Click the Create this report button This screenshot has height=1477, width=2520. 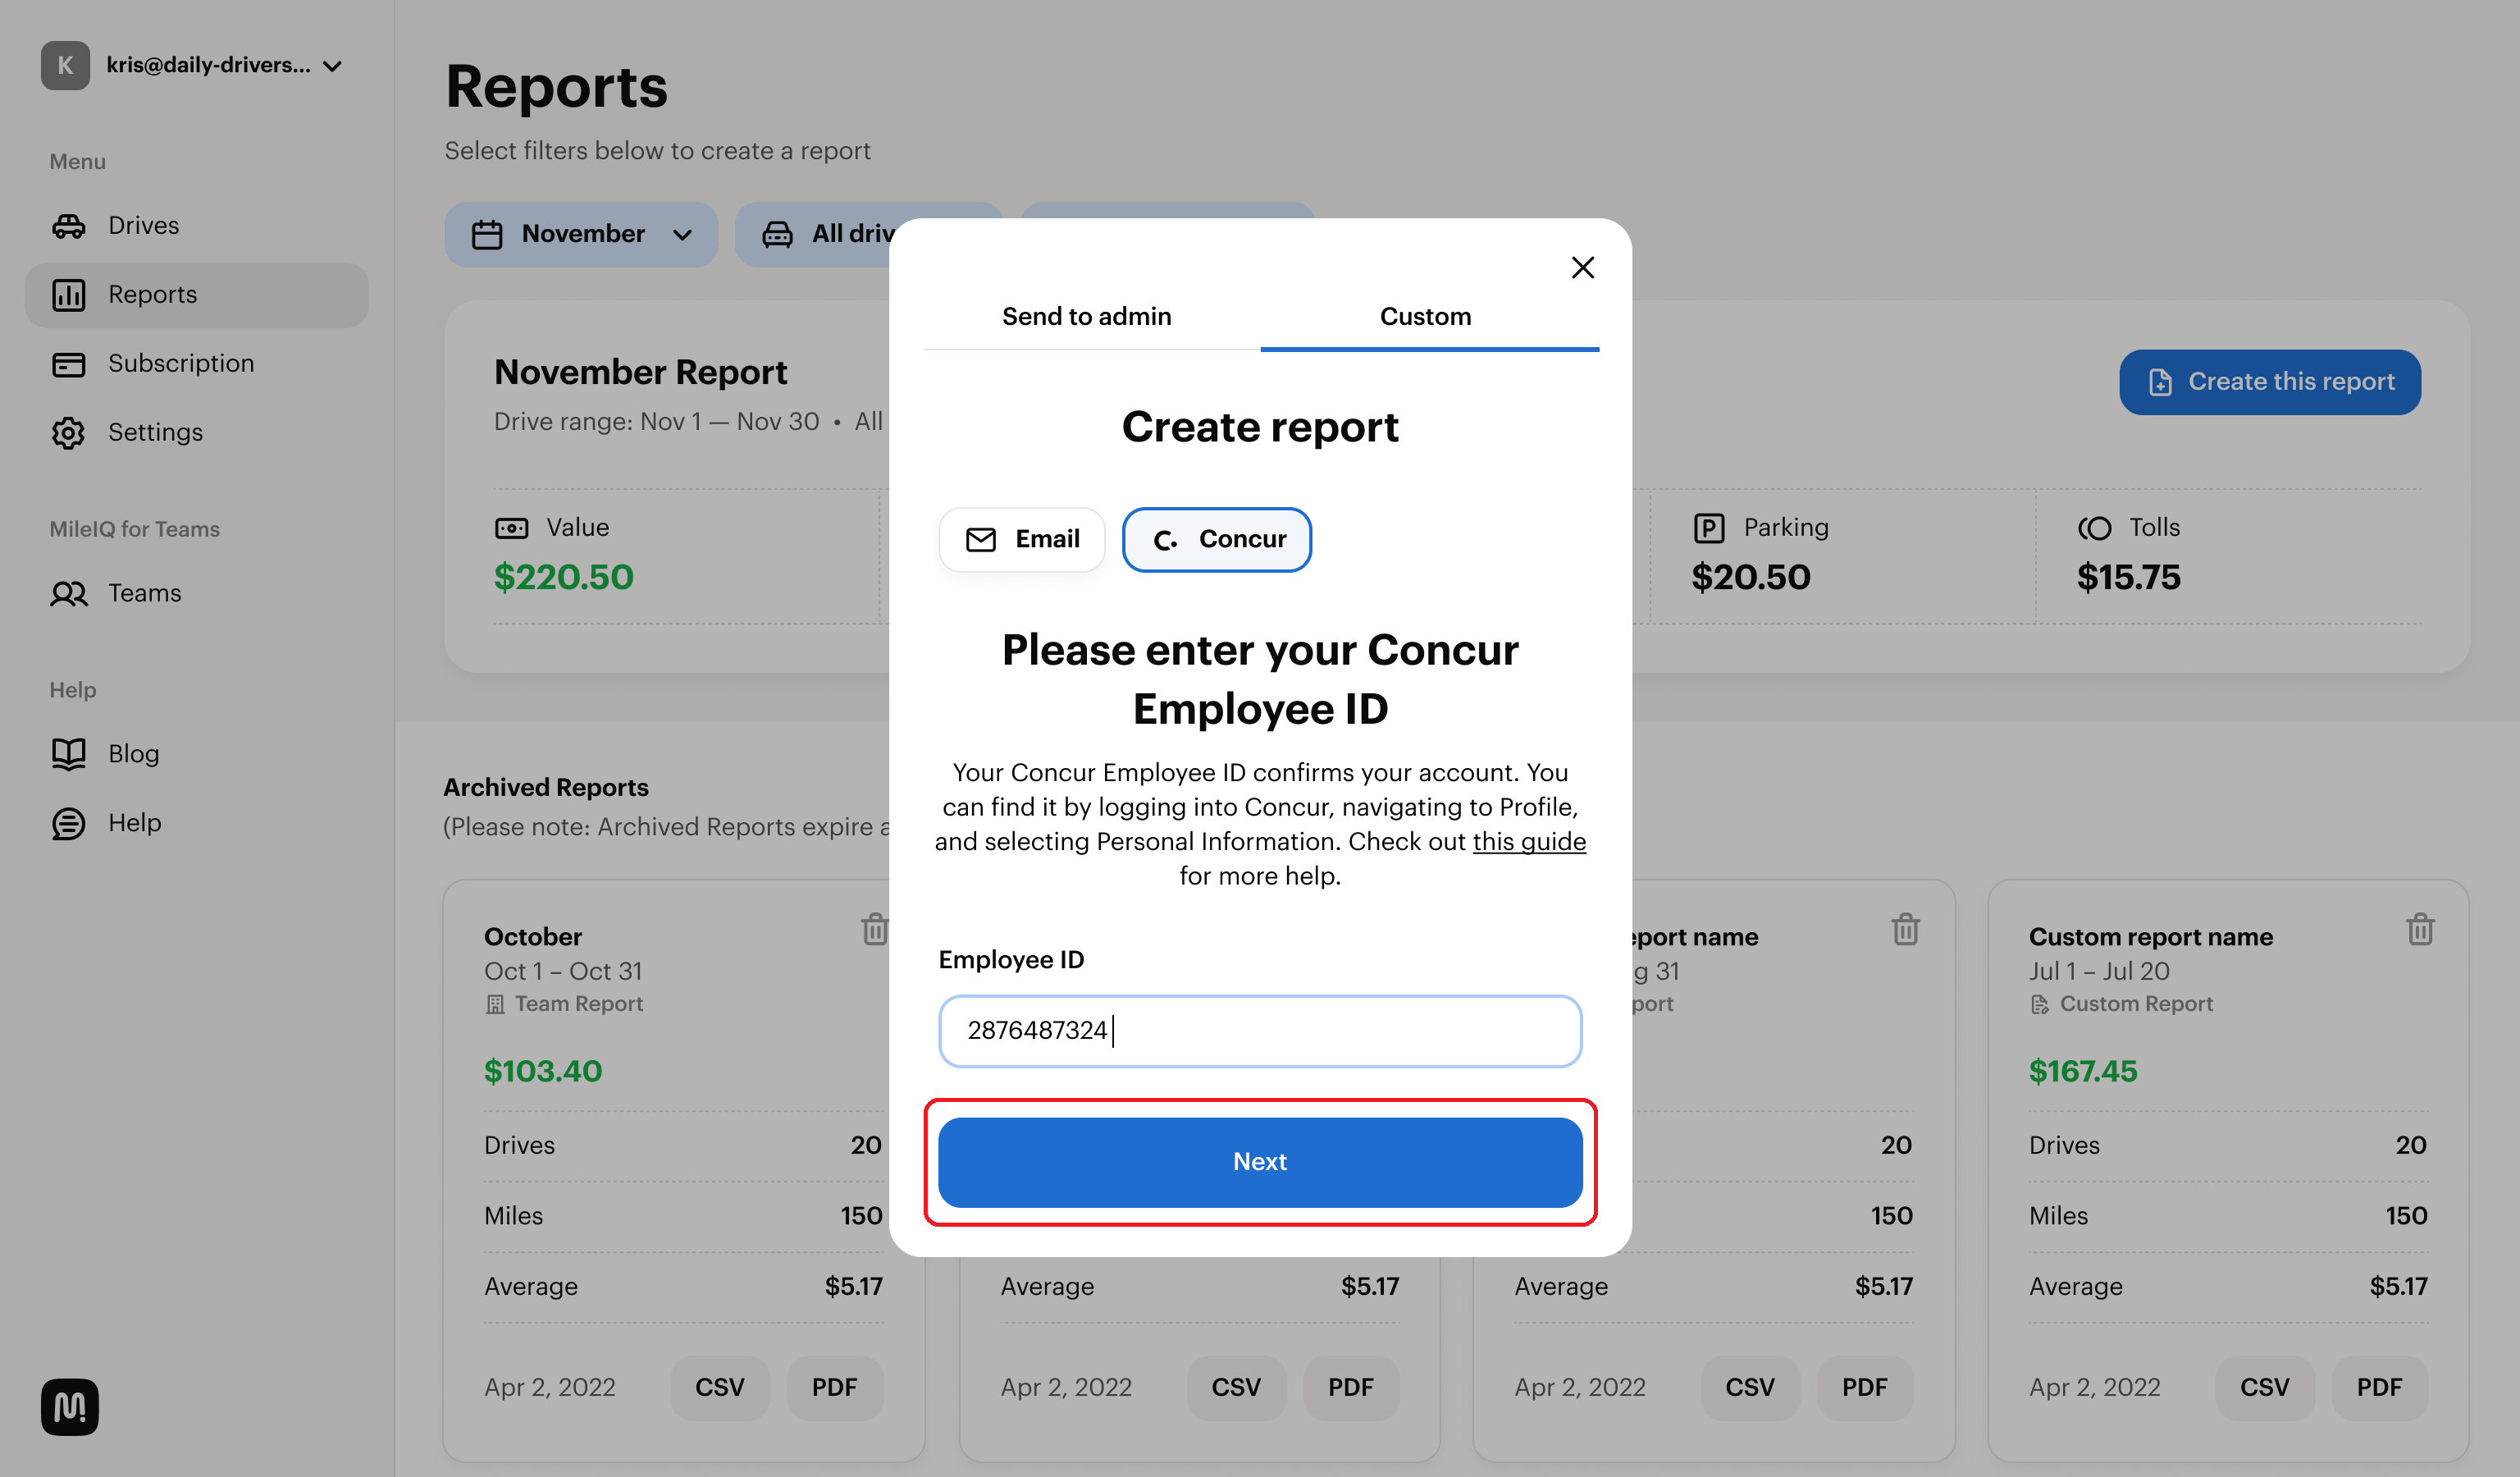(x=2269, y=382)
